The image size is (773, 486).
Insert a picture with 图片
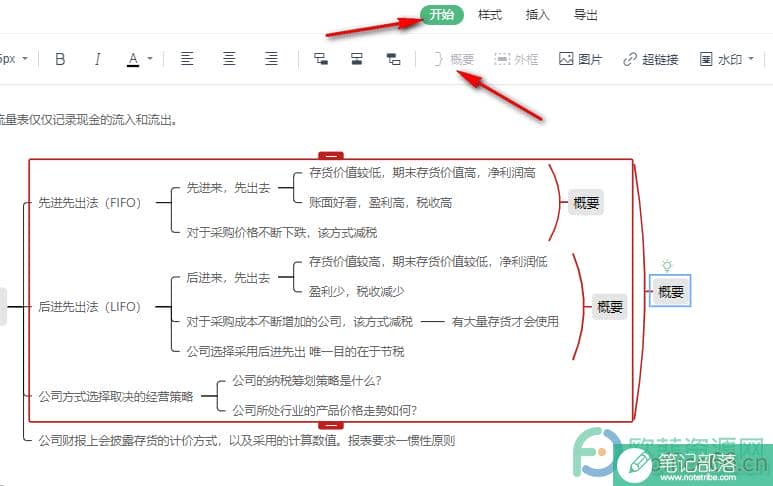pos(580,59)
